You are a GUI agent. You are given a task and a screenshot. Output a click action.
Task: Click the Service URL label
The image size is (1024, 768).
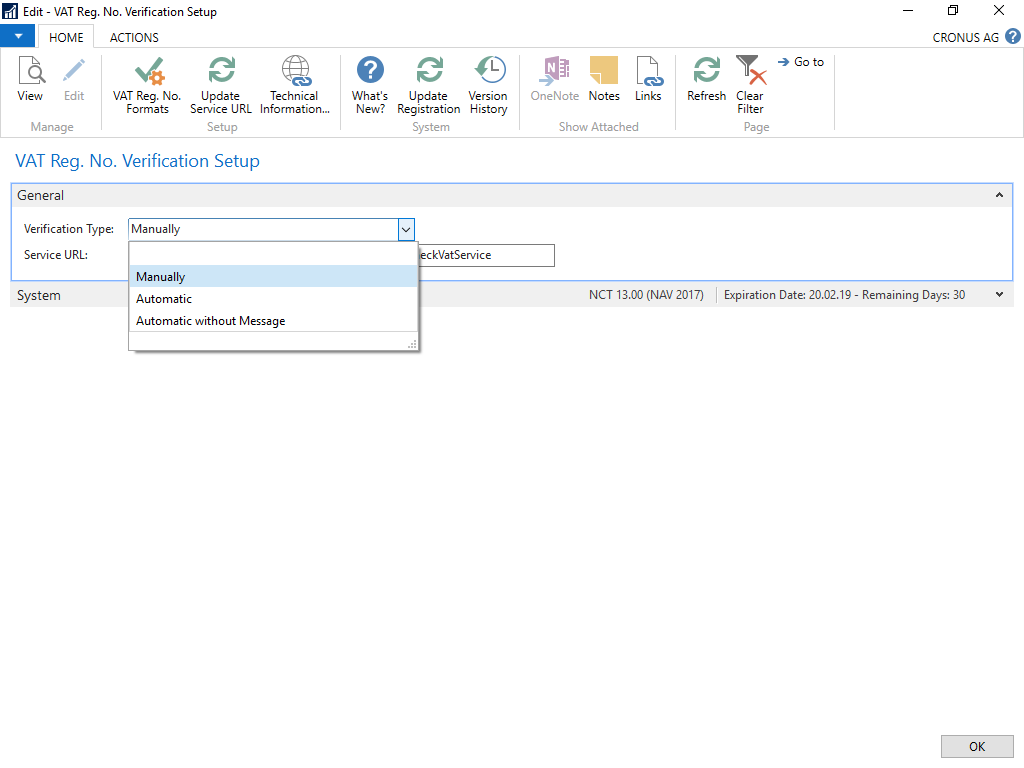click(x=56, y=255)
